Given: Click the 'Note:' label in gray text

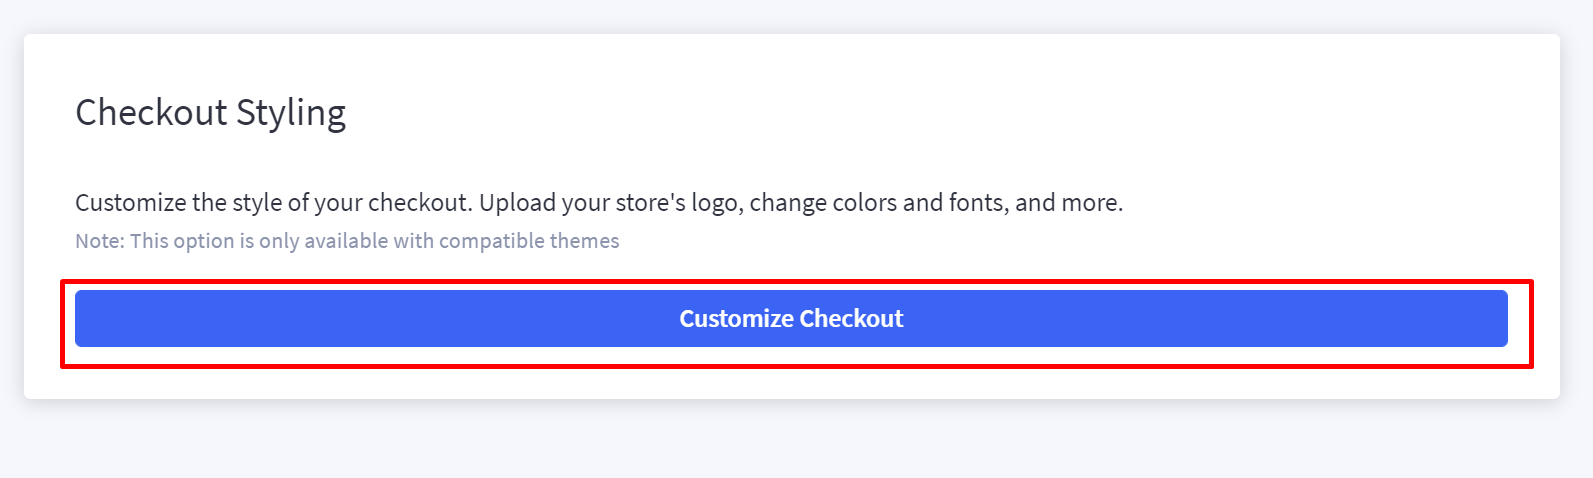Looking at the screenshot, I should click(x=100, y=241).
